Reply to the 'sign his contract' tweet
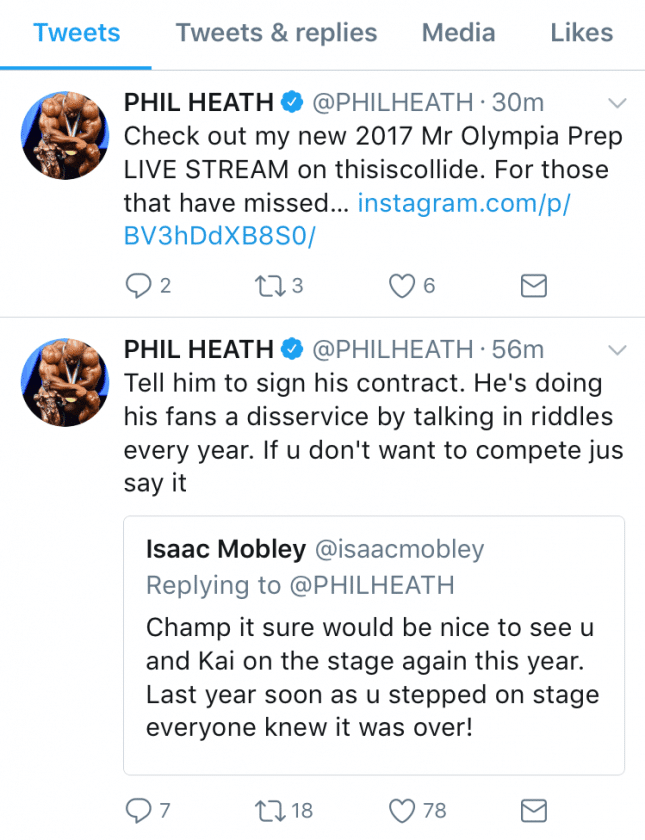645x840 pixels. tap(137, 809)
